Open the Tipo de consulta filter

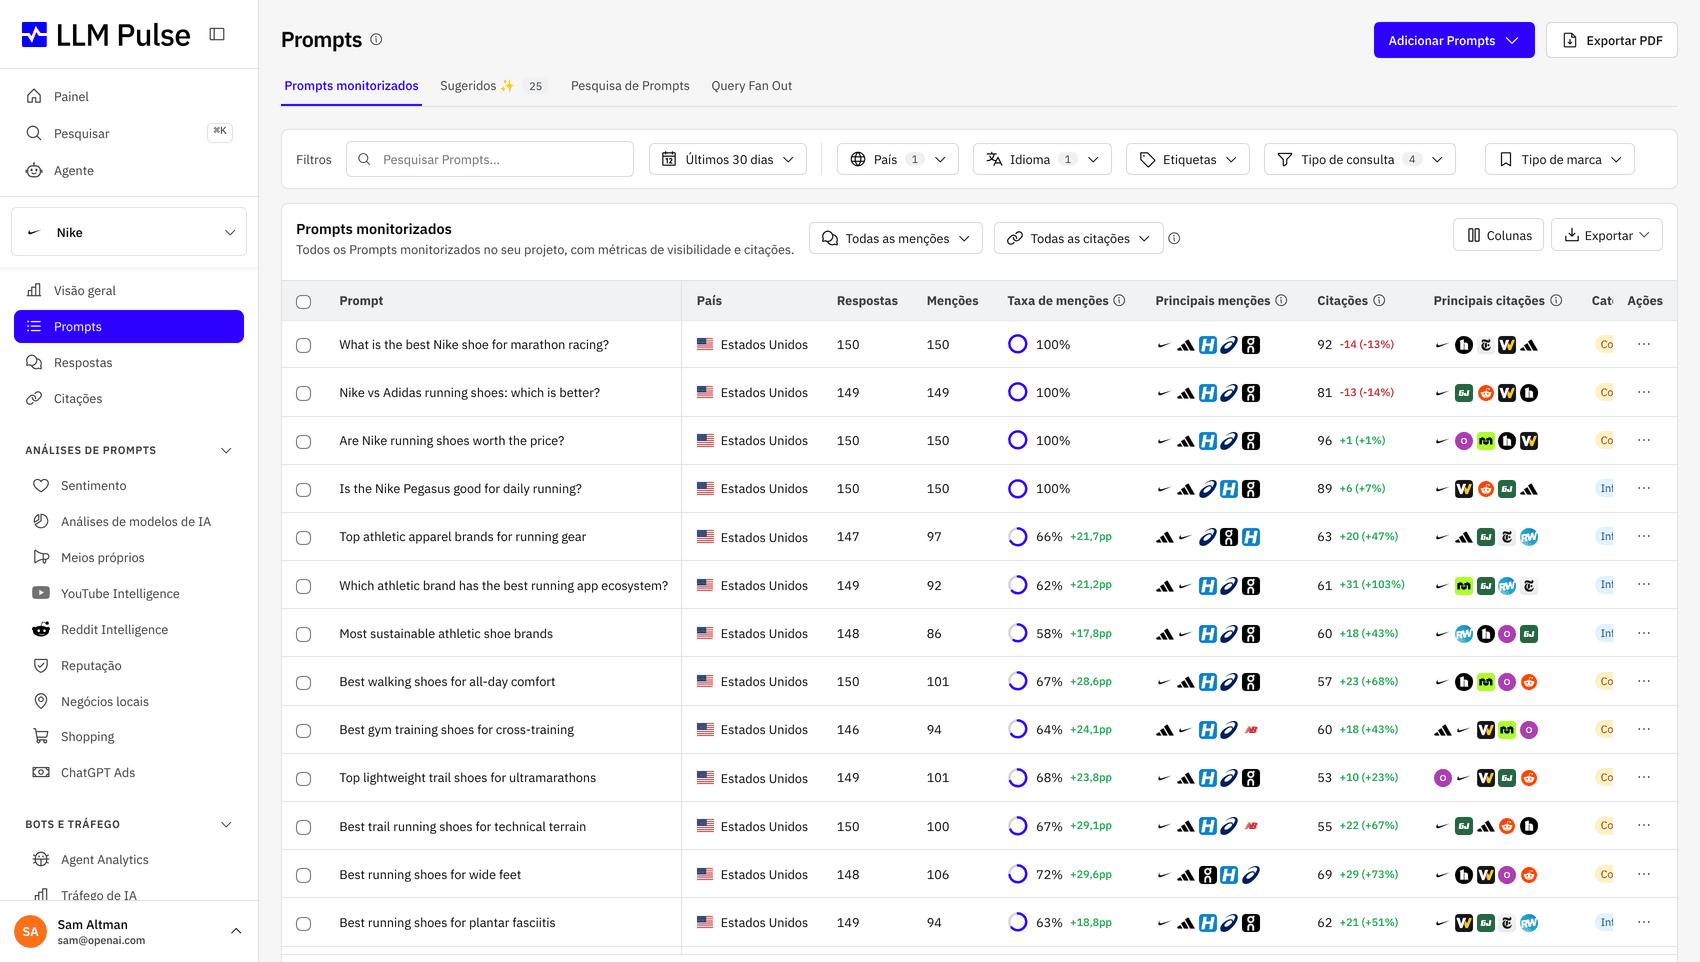click(1360, 159)
